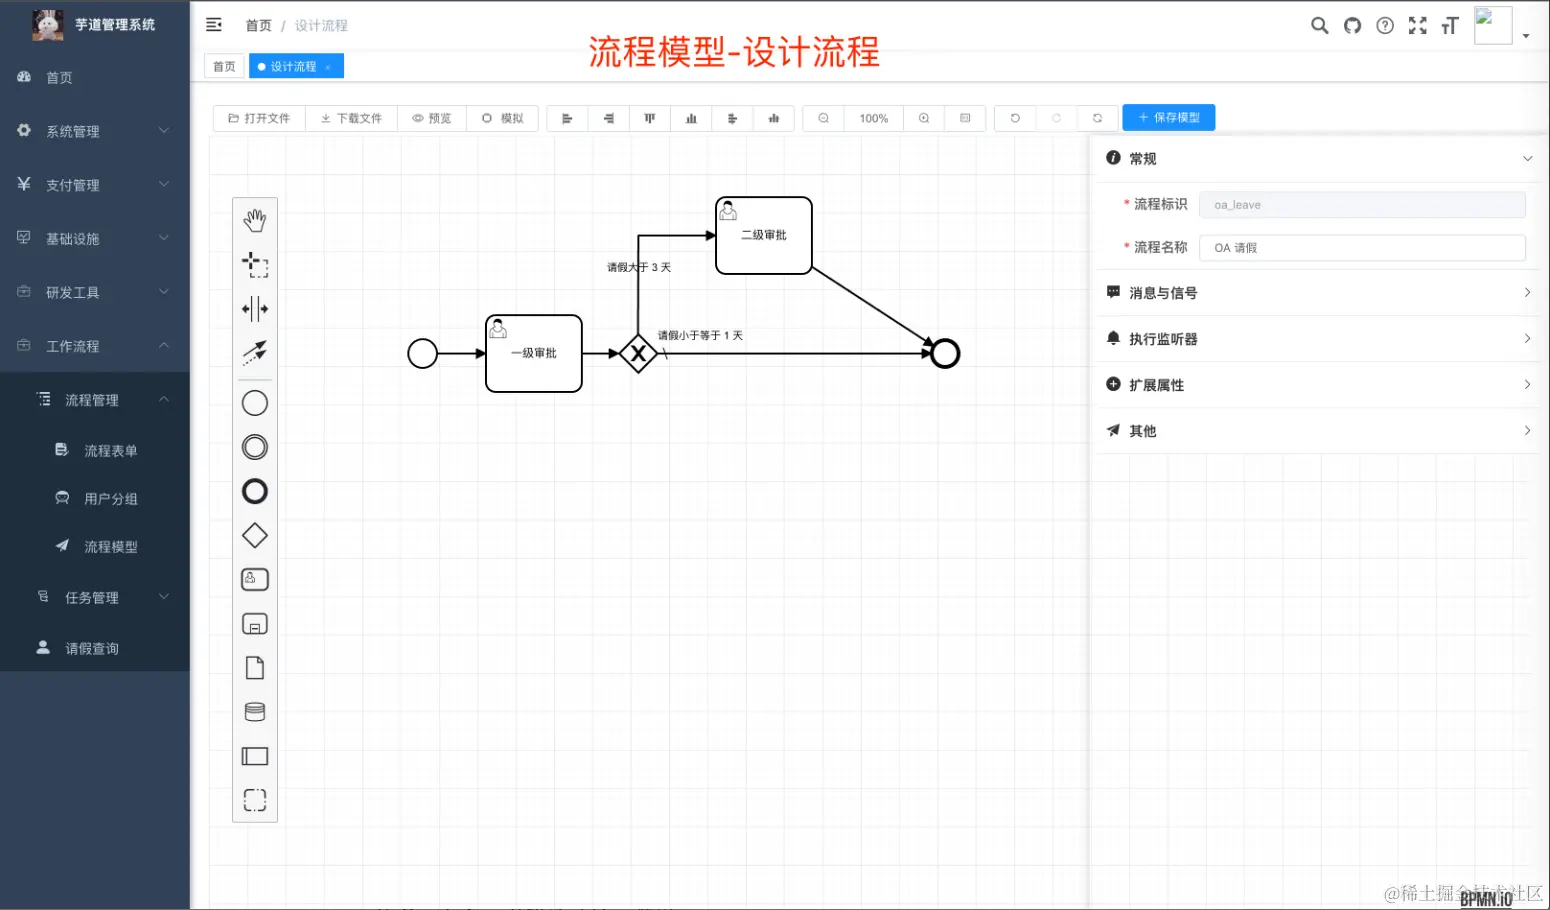Viewport: 1550px width, 910px height.
Task: Open the font size setting icon
Action: (x=1450, y=26)
